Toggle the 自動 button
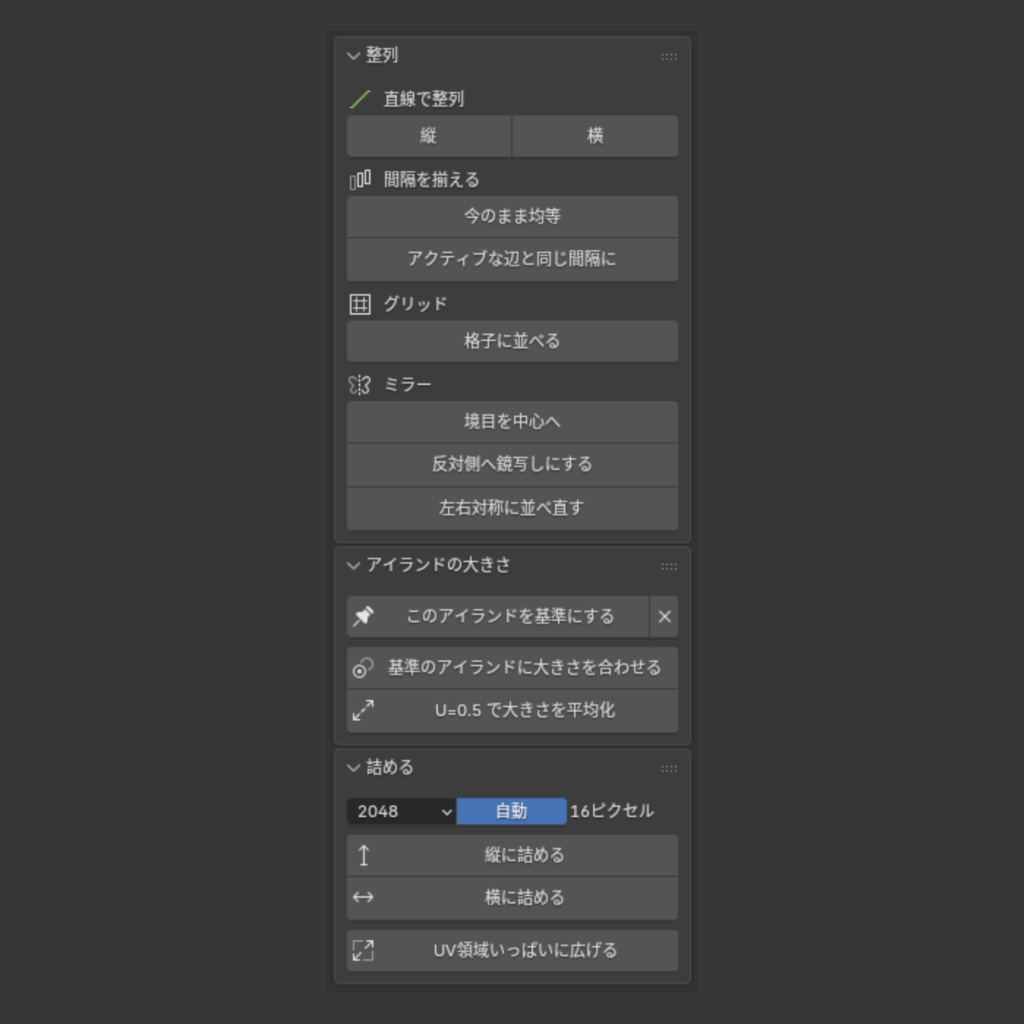This screenshot has height=1024, width=1024. [x=511, y=811]
